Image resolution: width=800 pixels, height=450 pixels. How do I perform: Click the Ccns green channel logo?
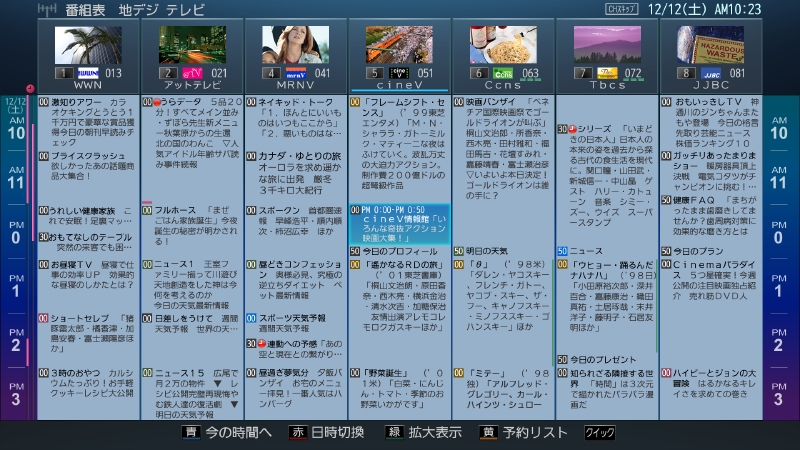tap(502, 72)
